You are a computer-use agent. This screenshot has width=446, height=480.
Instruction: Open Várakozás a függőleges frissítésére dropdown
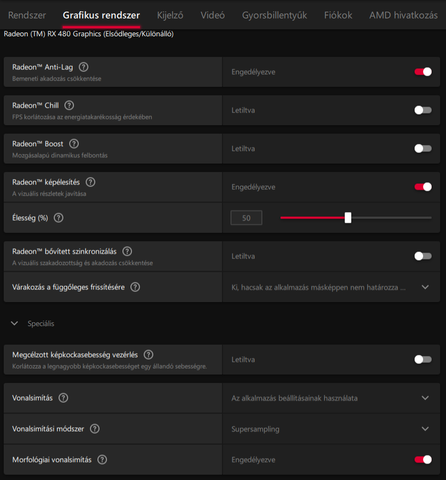pyautogui.click(x=331, y=287)
